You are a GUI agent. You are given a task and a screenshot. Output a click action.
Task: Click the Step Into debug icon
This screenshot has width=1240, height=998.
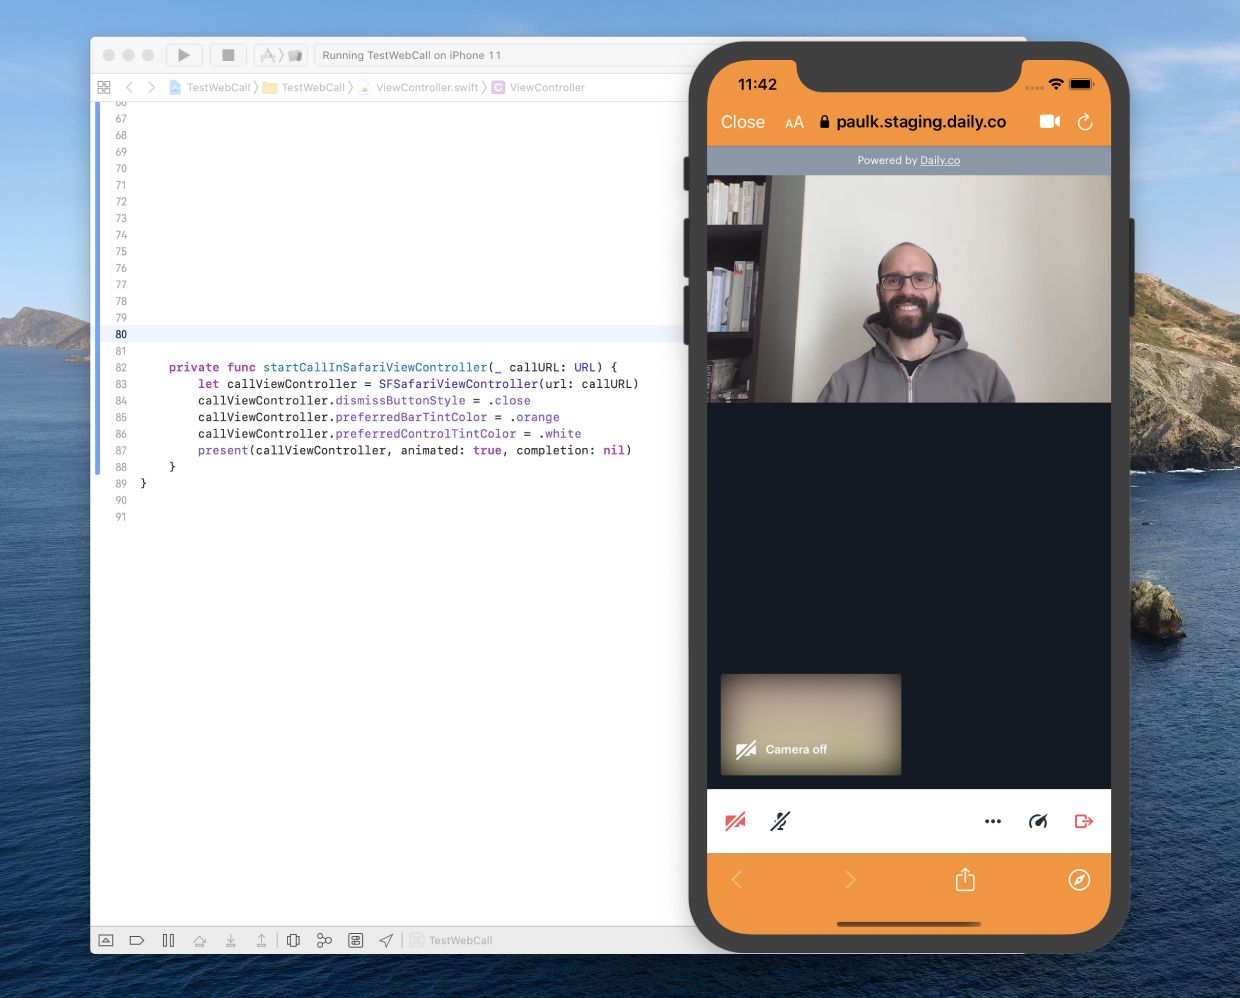(231, 940)
